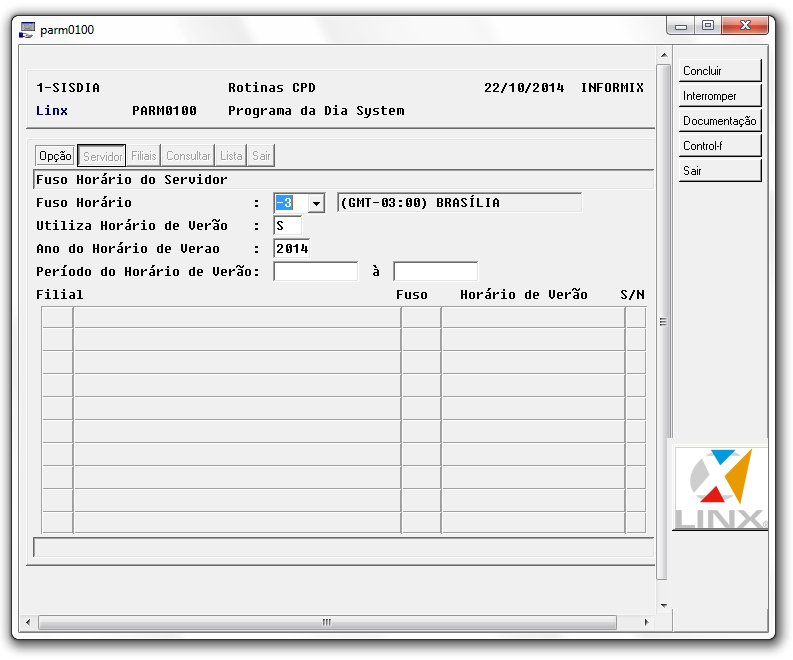
Task: Click the period end date field
Action: 435,272
